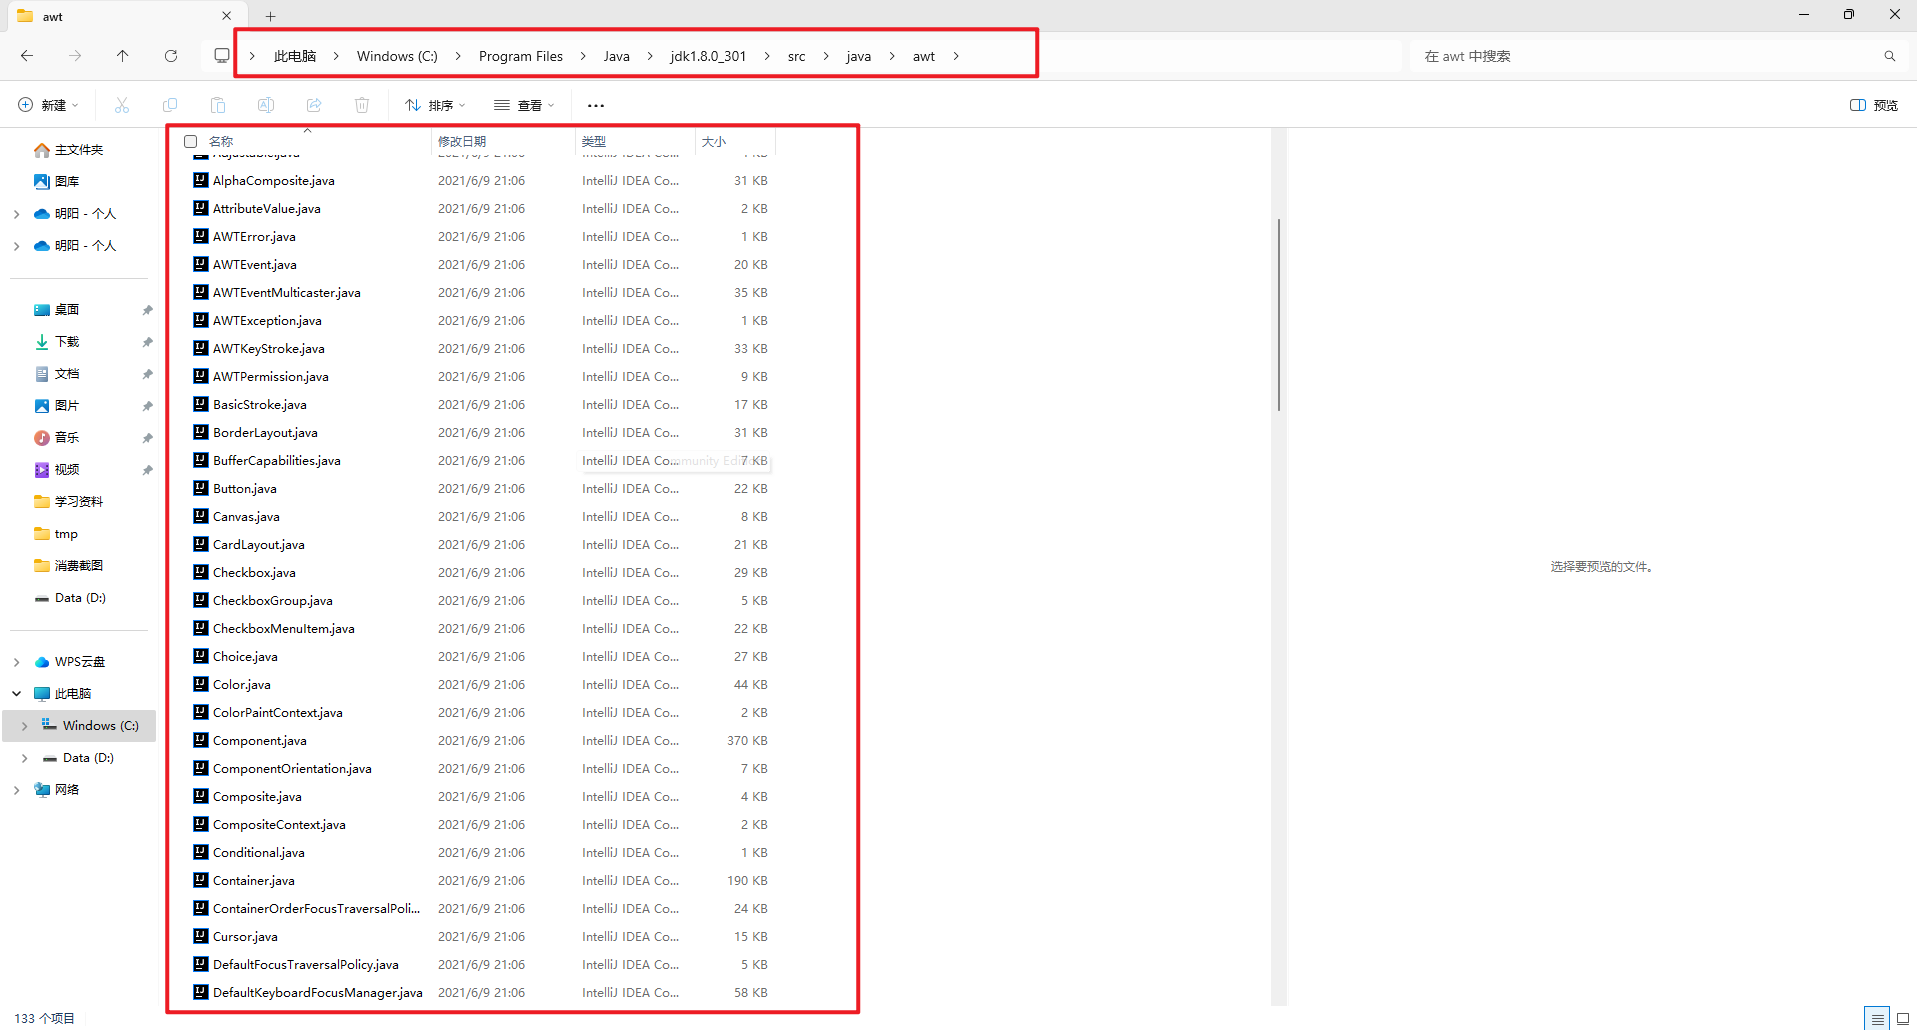The width and height of the screenshot is (1917, 1030).
Task: Click src in the address path
Action: [796, 56]
